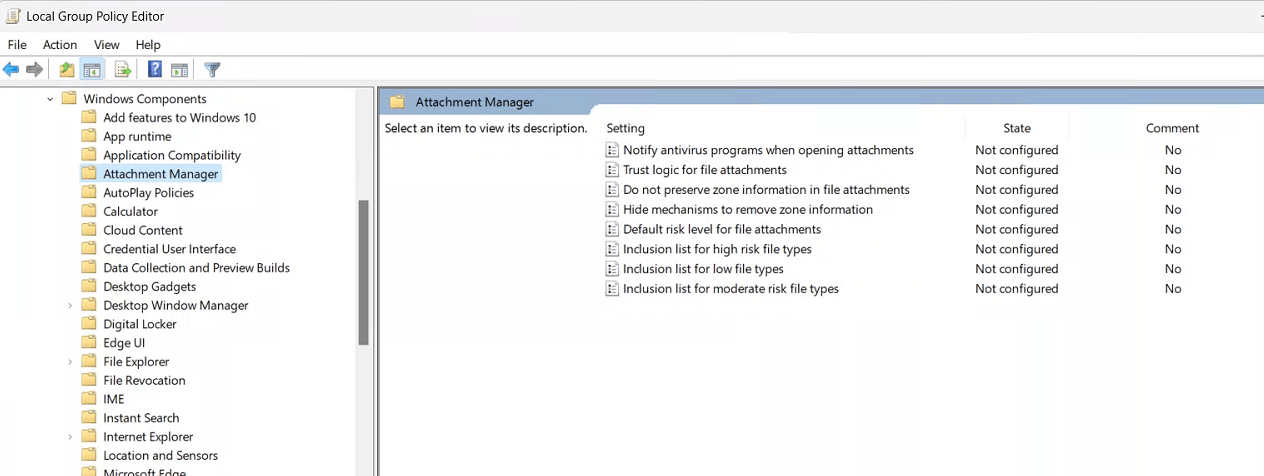This screenshot has height=476, width=1264.
Task: Toggle the Show/Hide Action Pane icon
Action: click(180, 70)
